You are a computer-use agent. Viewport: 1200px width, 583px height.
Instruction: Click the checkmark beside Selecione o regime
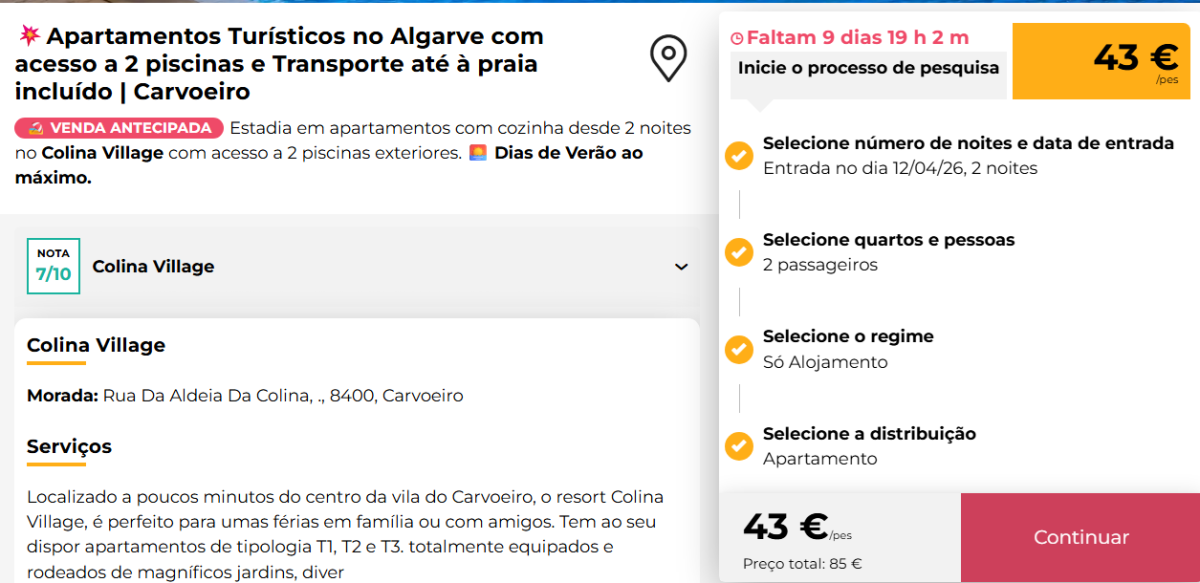[x=739, y=349]
